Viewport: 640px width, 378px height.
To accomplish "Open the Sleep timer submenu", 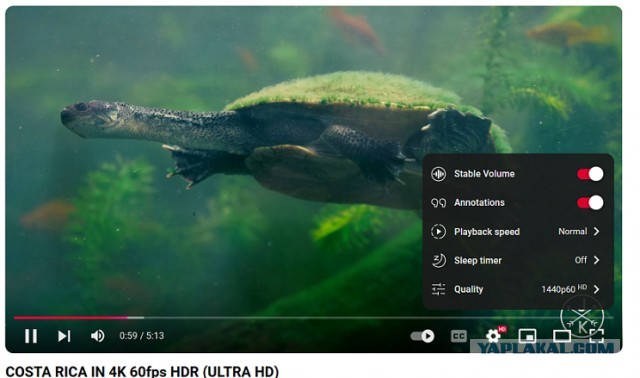I will (518, 260).
